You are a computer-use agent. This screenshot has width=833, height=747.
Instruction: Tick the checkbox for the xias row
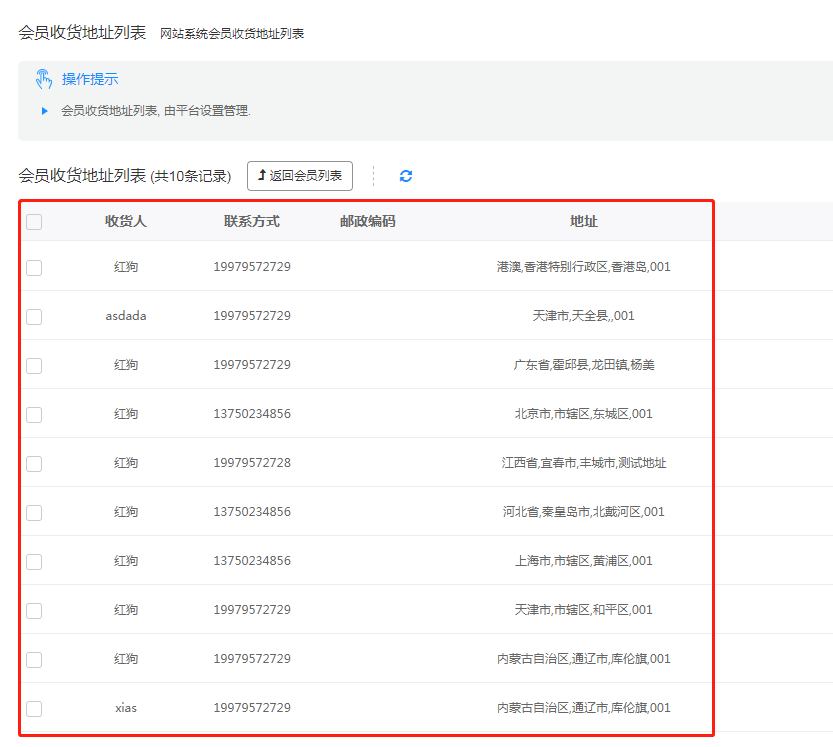coord(34,708)
